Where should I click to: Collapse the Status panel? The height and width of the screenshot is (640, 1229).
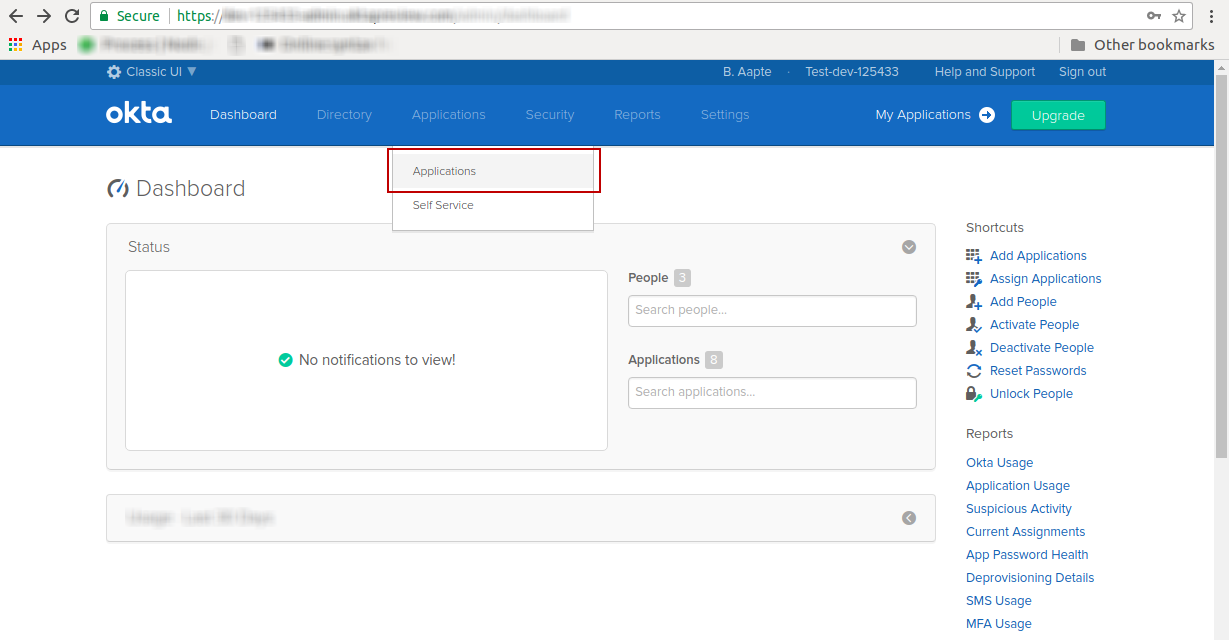click(x=908, y=247)
